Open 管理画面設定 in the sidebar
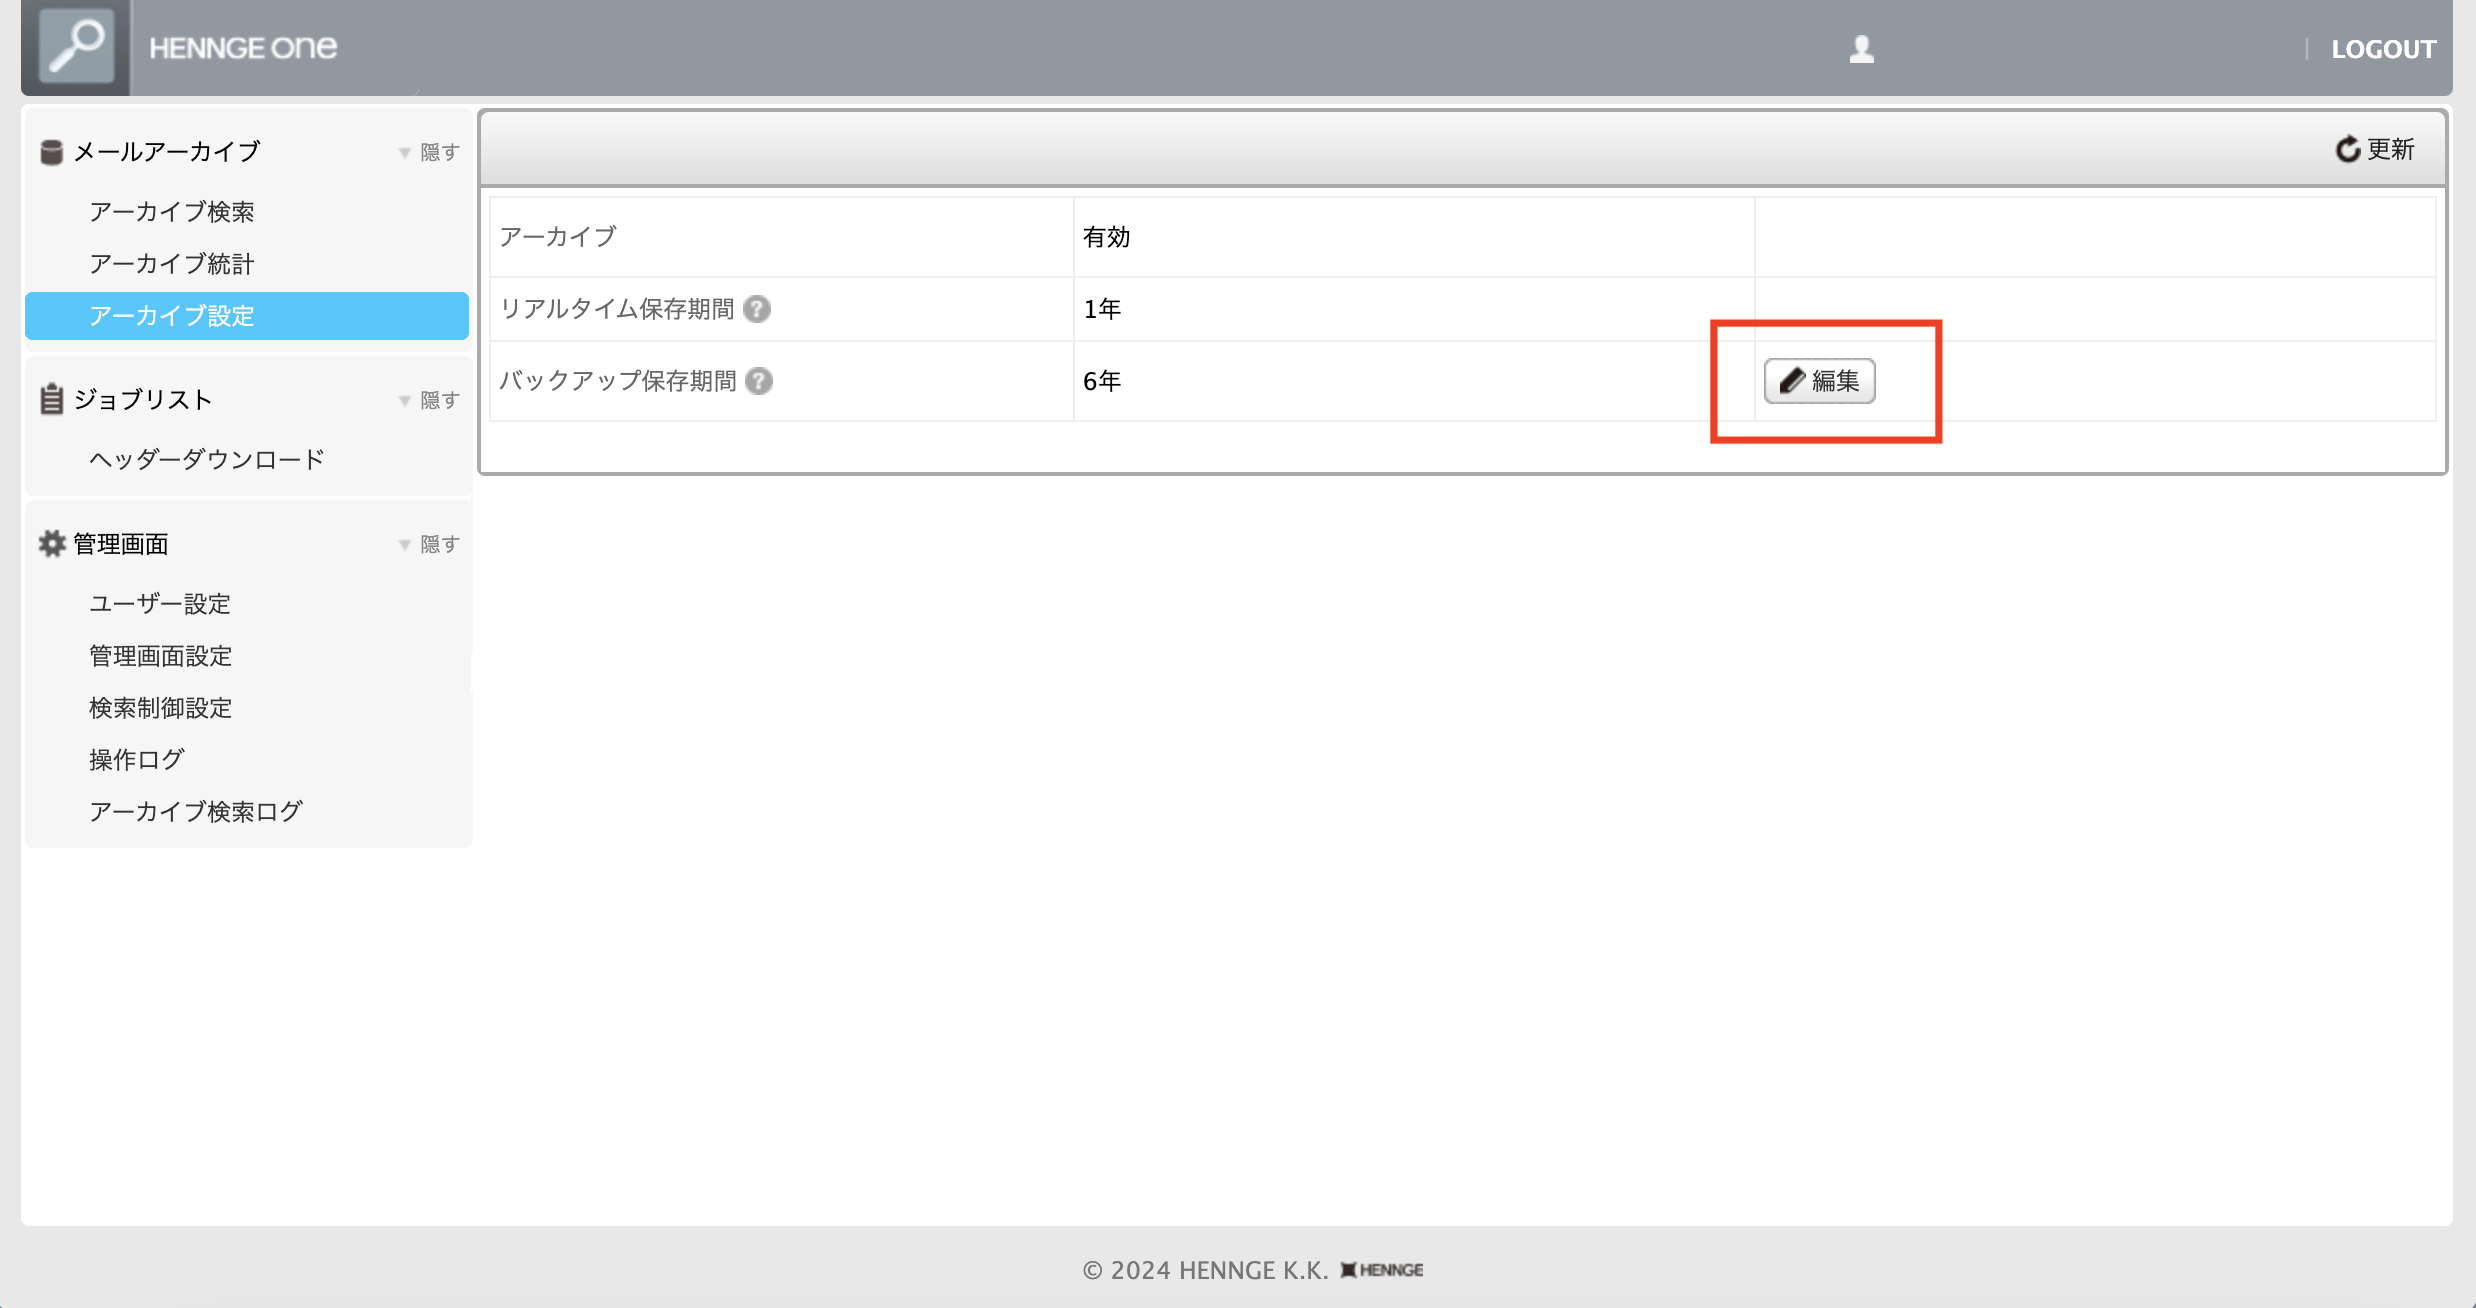The height and width of the screenshot is (1308, 2476). [160, 656]
